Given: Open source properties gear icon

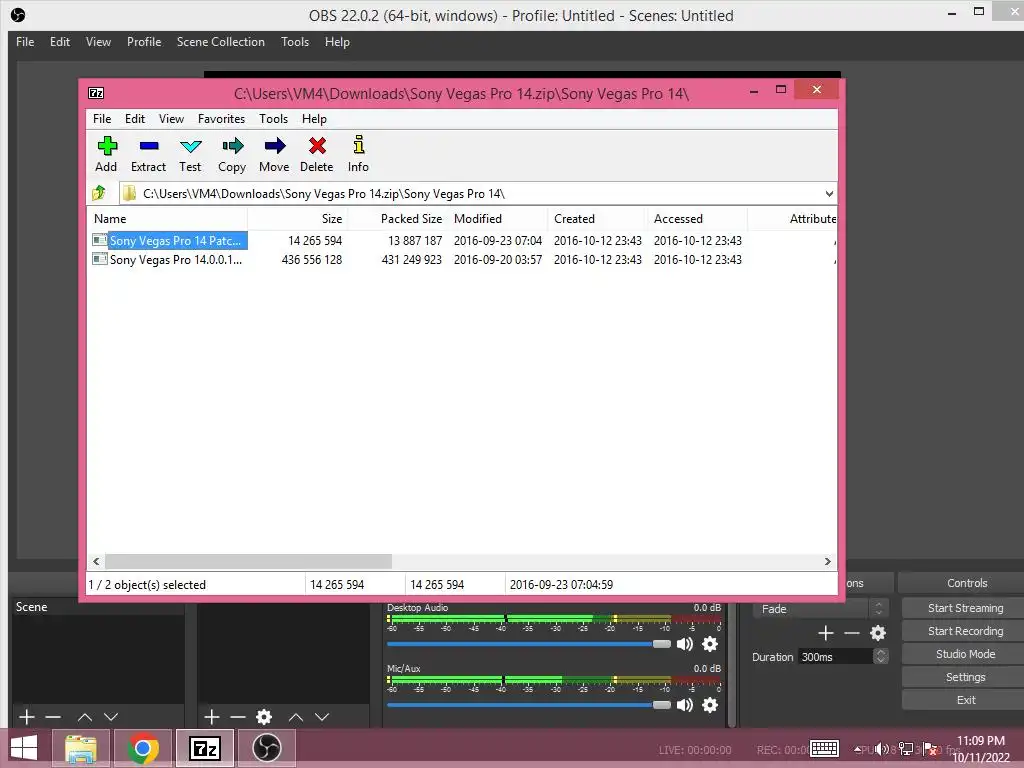Looking at the screenshot, I should click(264, 717).
